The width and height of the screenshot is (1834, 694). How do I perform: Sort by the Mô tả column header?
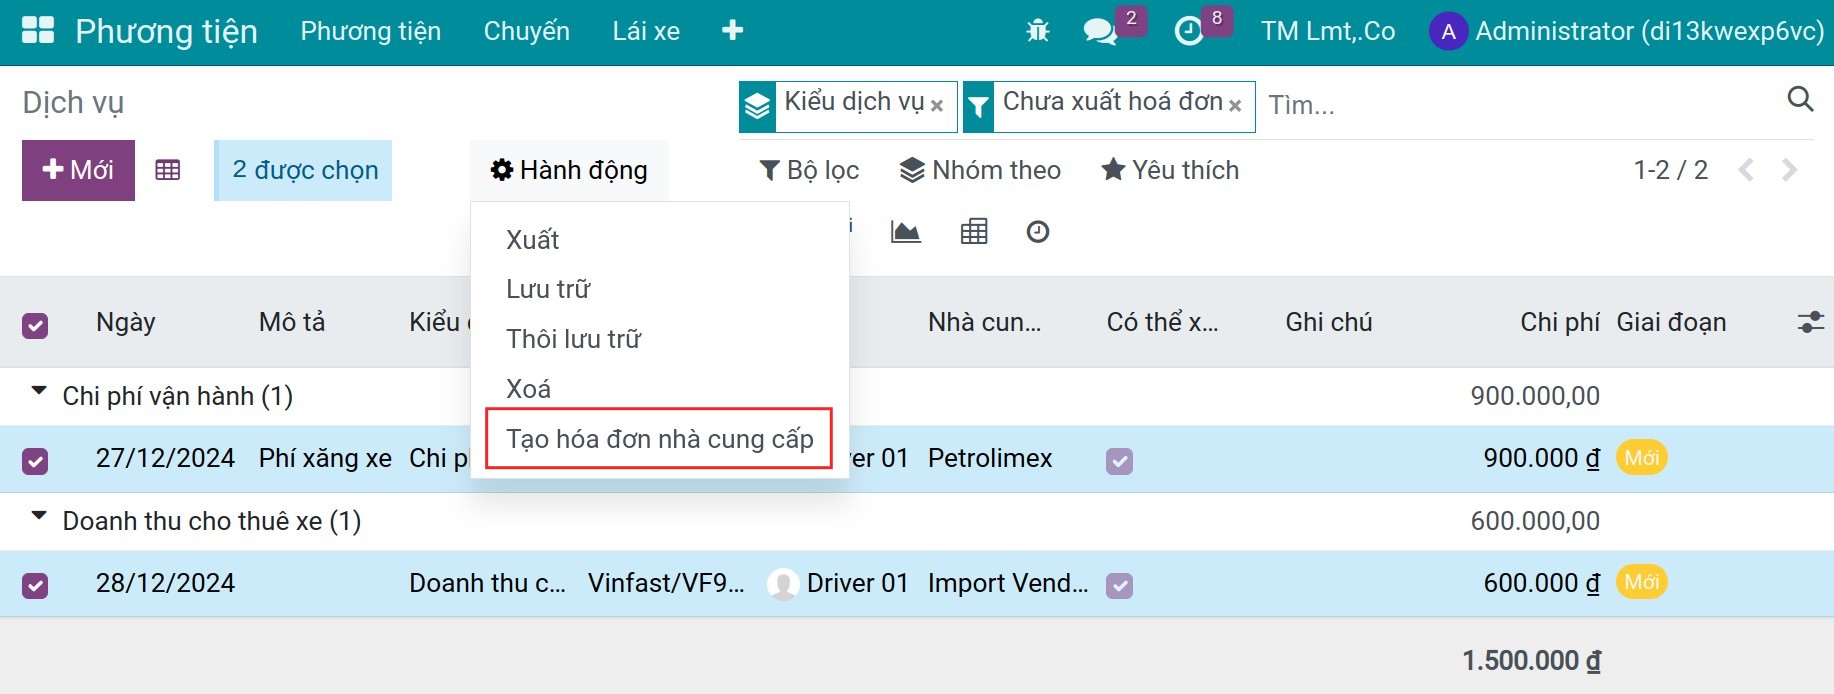click(x=292, y=322)
